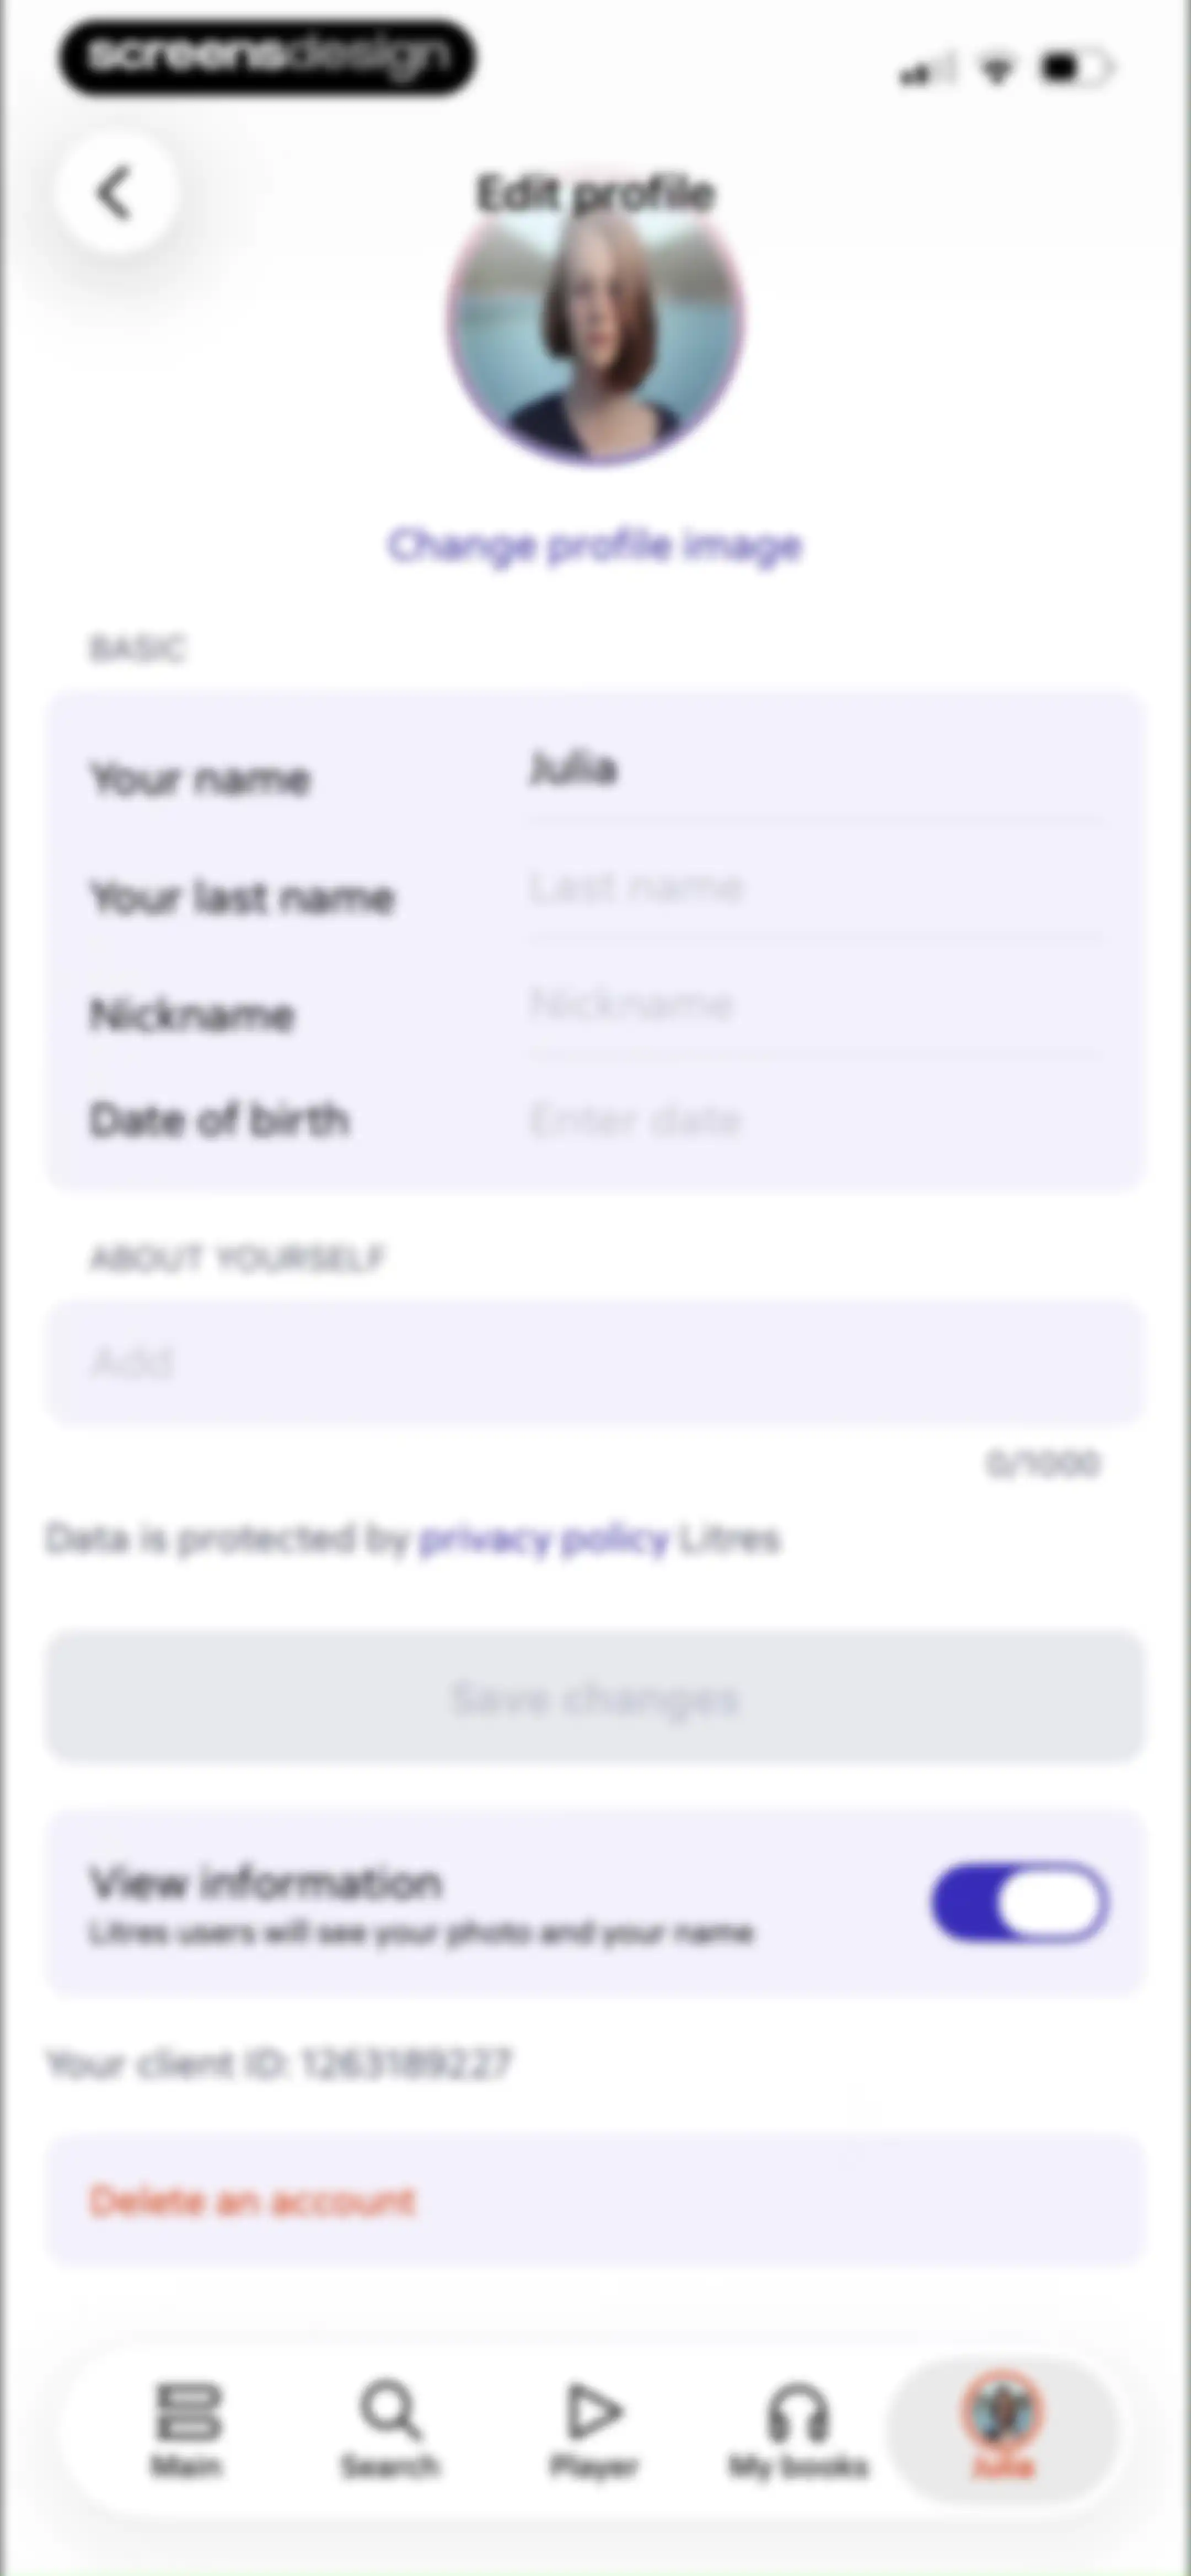Click the Wi-Fi status icon
The image size is (1191, 2576).
click(x=996, y=68)
